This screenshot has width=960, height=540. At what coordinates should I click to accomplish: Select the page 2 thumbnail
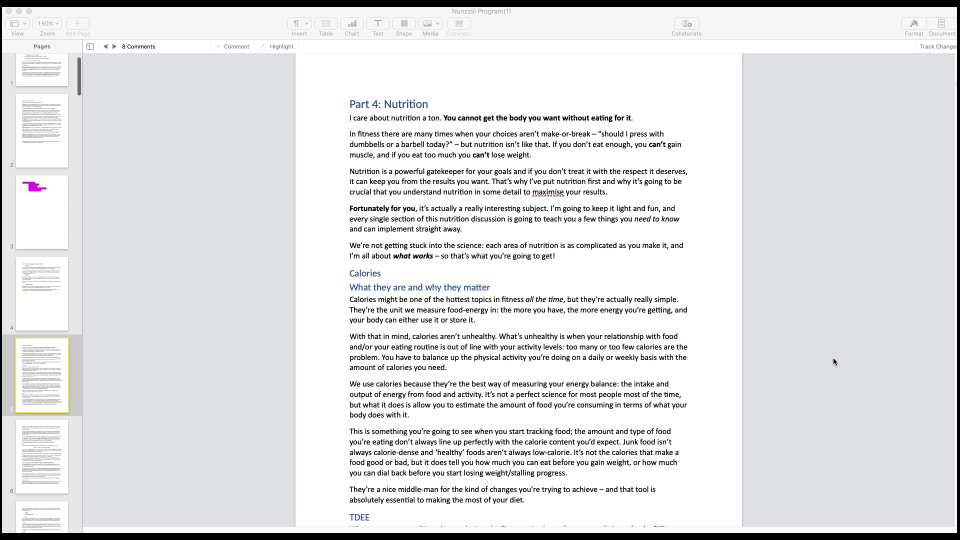click(x=42, y=131)
